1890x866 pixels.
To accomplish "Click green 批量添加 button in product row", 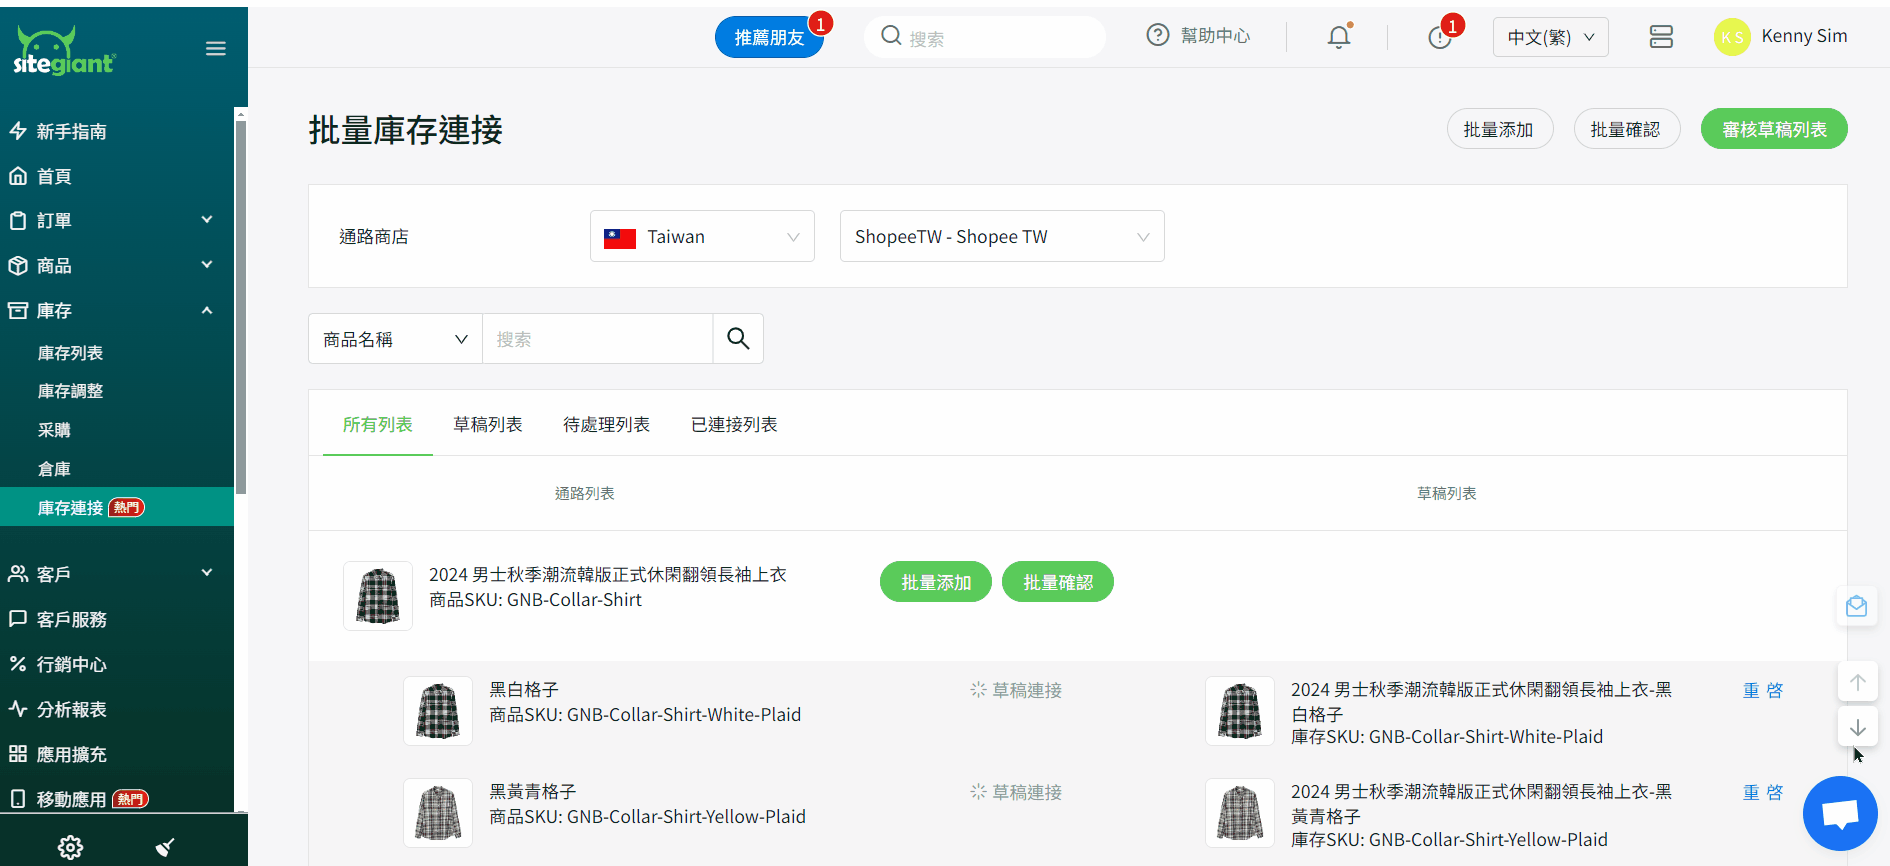I will click(x=936, y=582).
